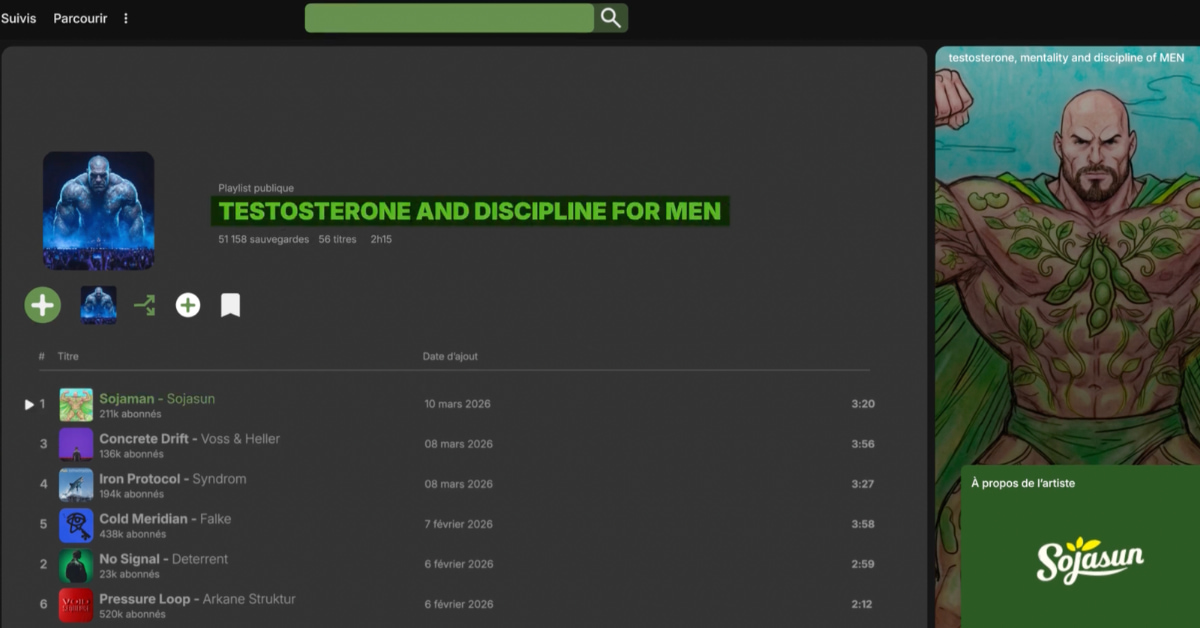Image resolution: width=1200 pixels, height=628 pixels.
Task: Click the magnifying glass search icon
Action: (x=611, y=18)
